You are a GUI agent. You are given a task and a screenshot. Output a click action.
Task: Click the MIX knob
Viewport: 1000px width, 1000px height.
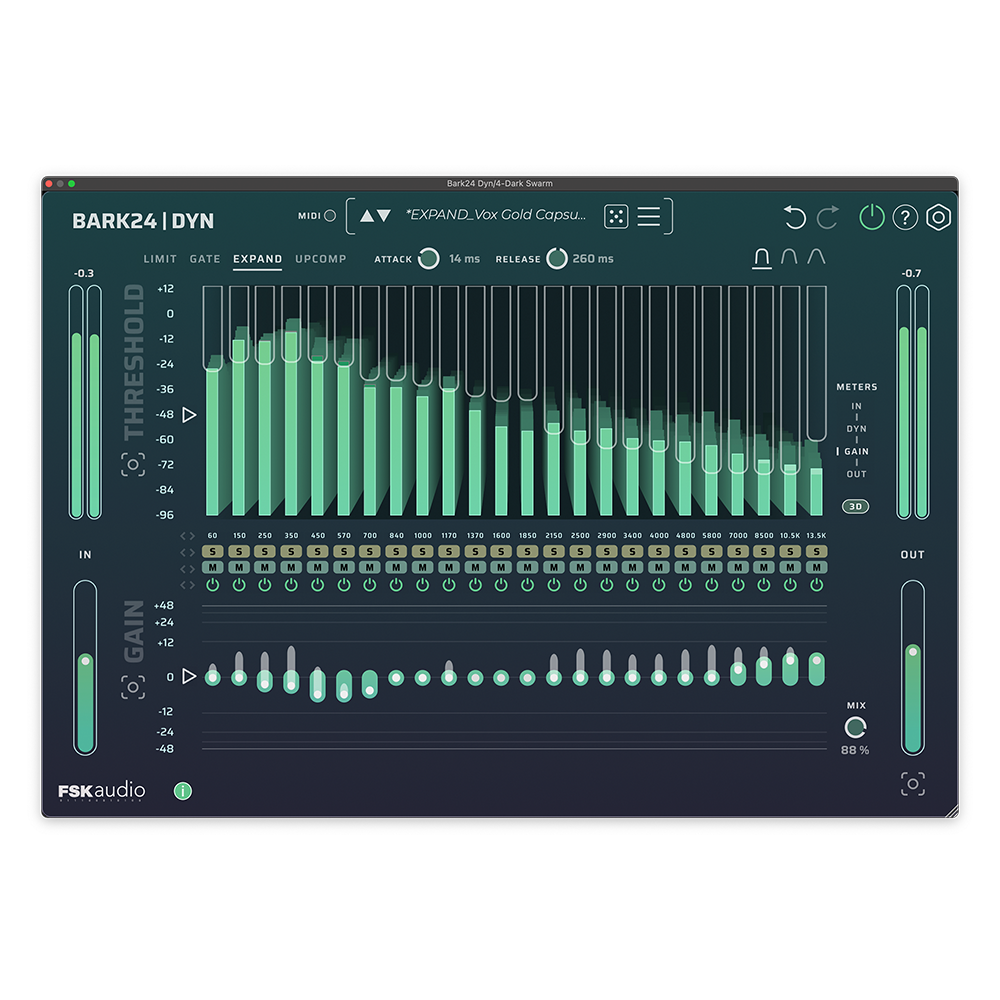click(x=855, y=727)
